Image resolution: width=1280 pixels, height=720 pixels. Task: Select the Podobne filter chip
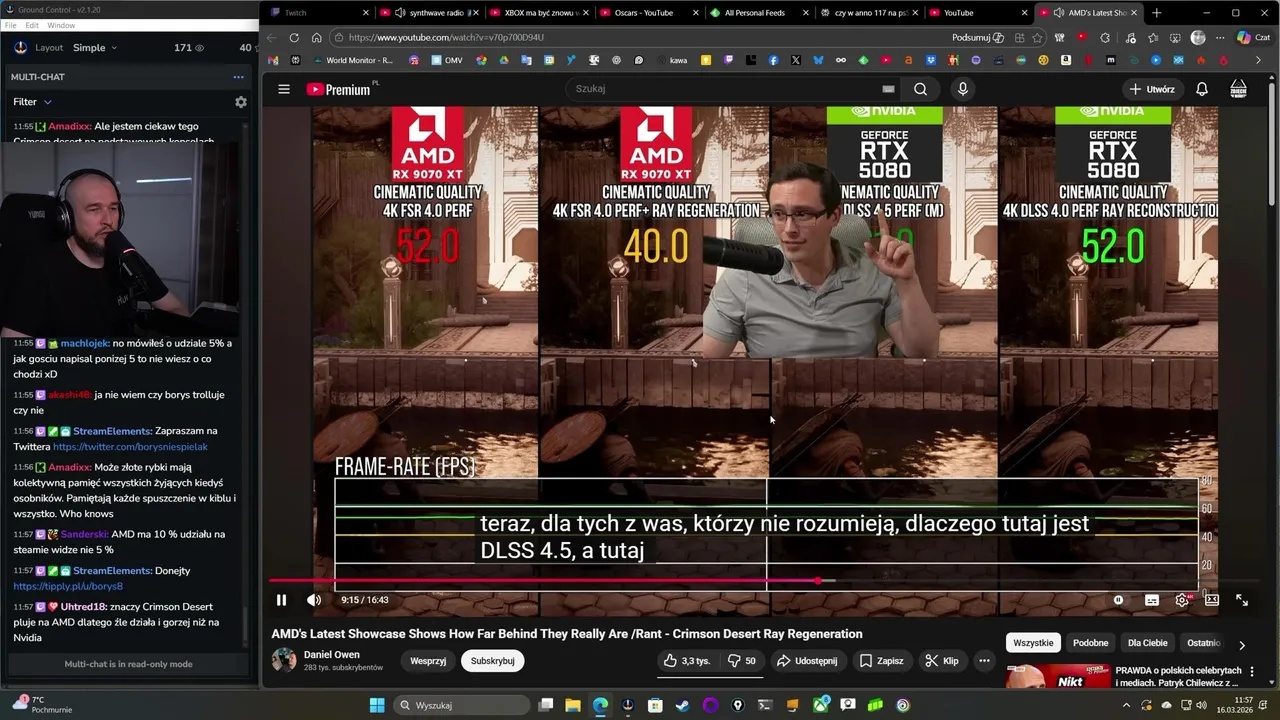coord(1090,643)
